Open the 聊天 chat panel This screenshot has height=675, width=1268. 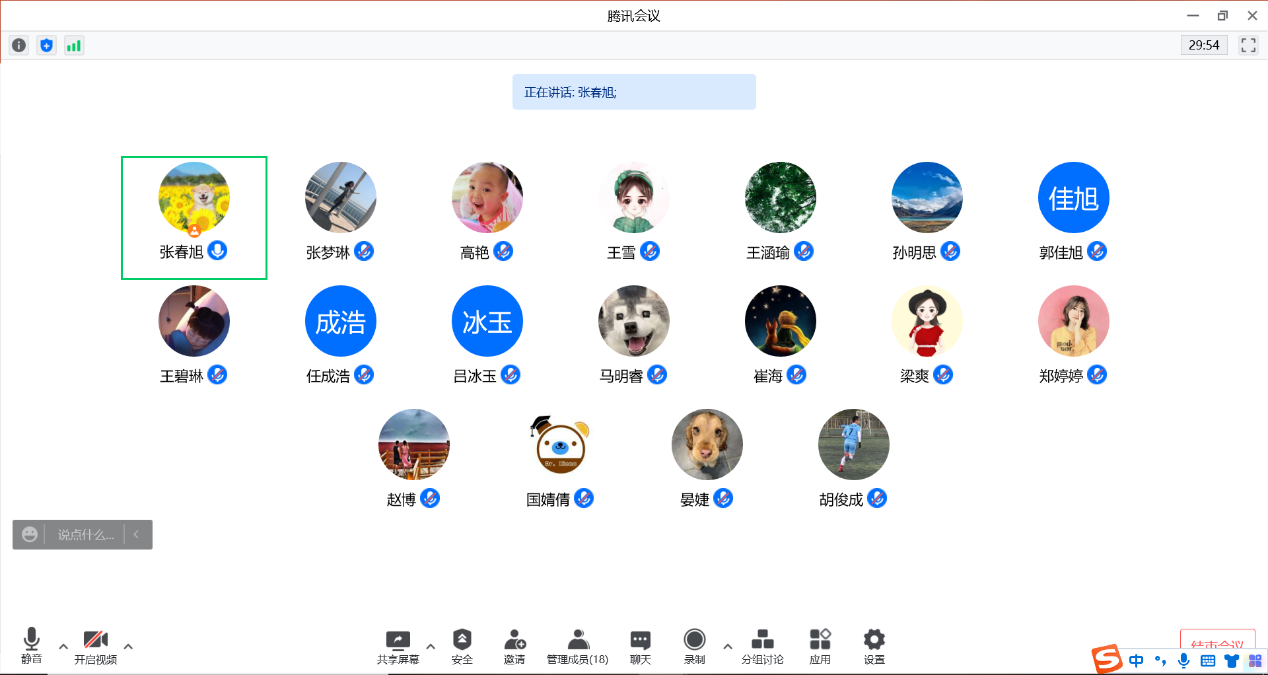click(x=640, y=646)
